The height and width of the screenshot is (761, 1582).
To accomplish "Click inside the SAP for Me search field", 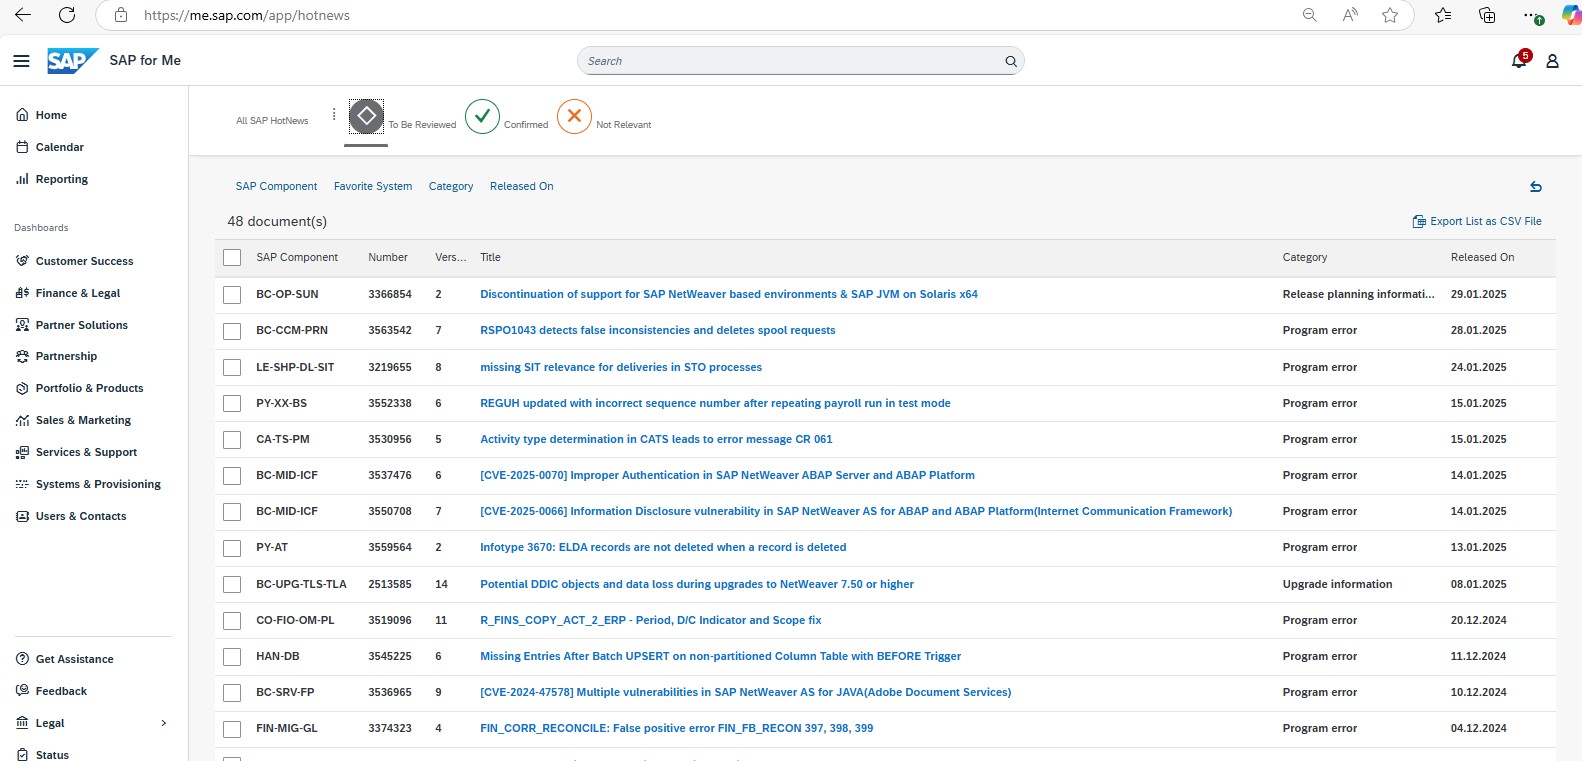I will click(x=790, y=61).
